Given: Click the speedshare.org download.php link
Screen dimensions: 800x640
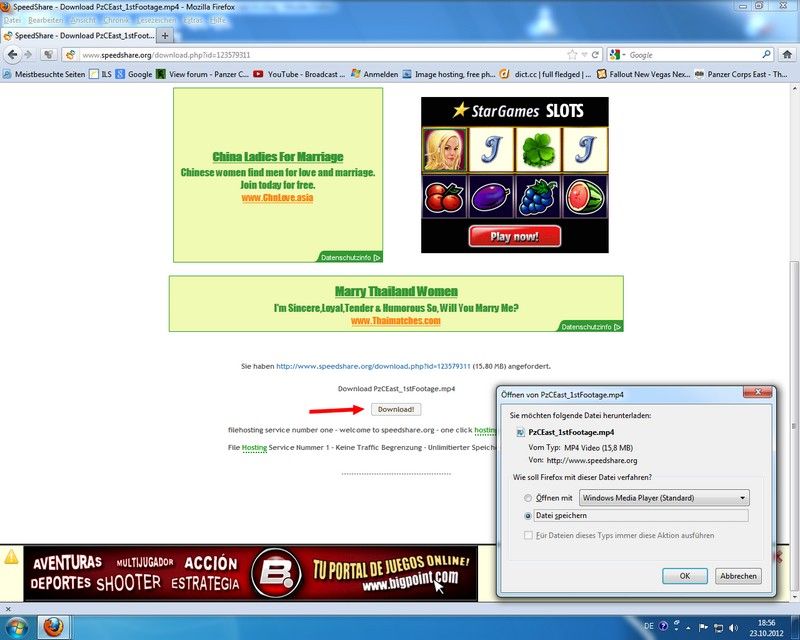Looking at the screenshot, I should pyautogui.click(x=373, y=366).
